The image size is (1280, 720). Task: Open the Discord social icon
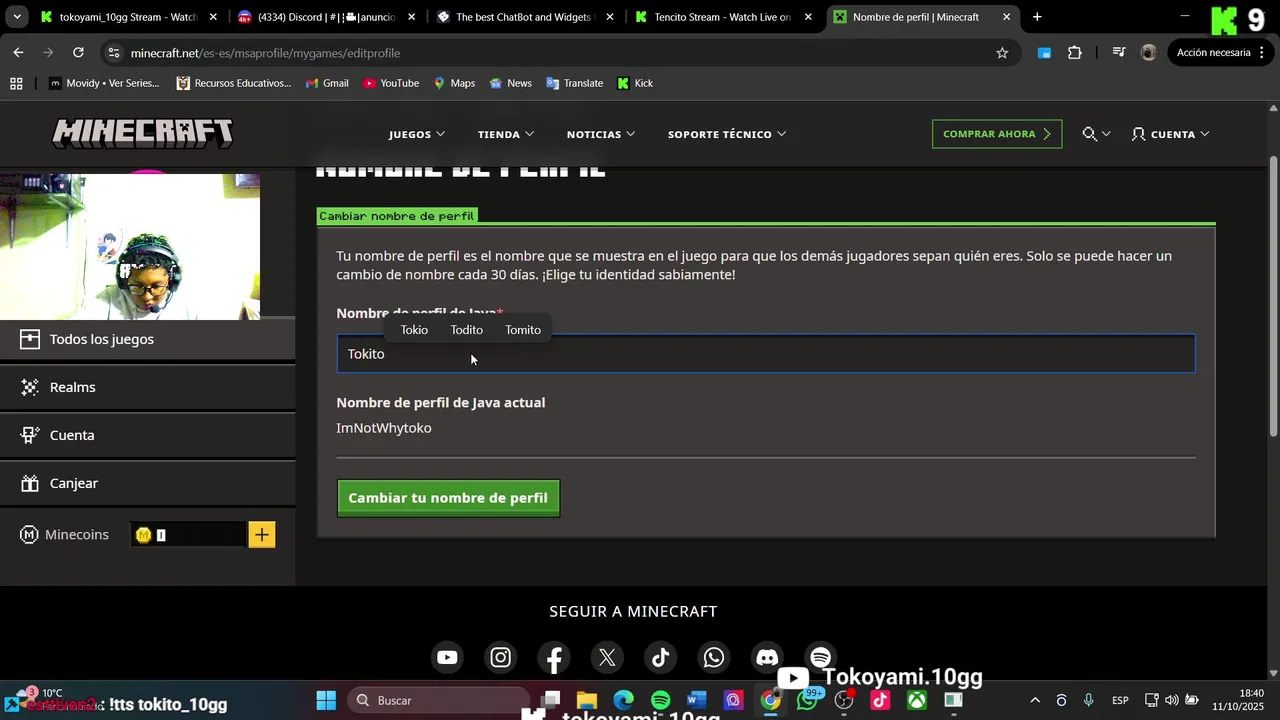coord(767,657)
